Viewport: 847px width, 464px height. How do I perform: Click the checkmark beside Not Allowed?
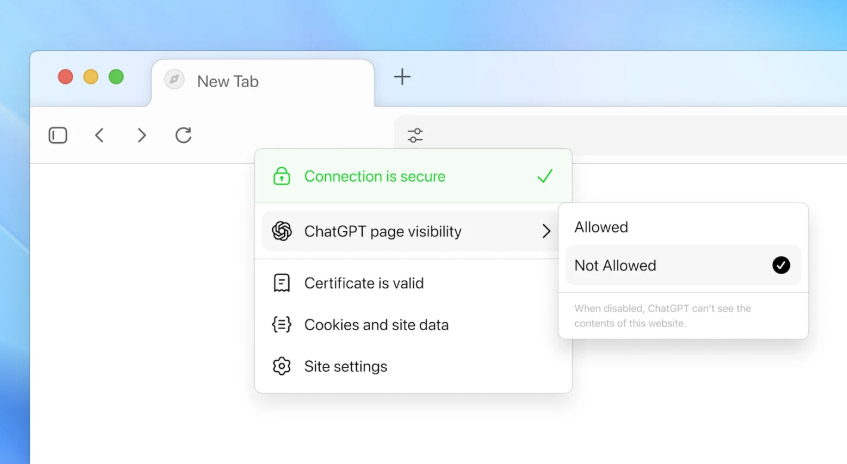click(x=781, y=265)
